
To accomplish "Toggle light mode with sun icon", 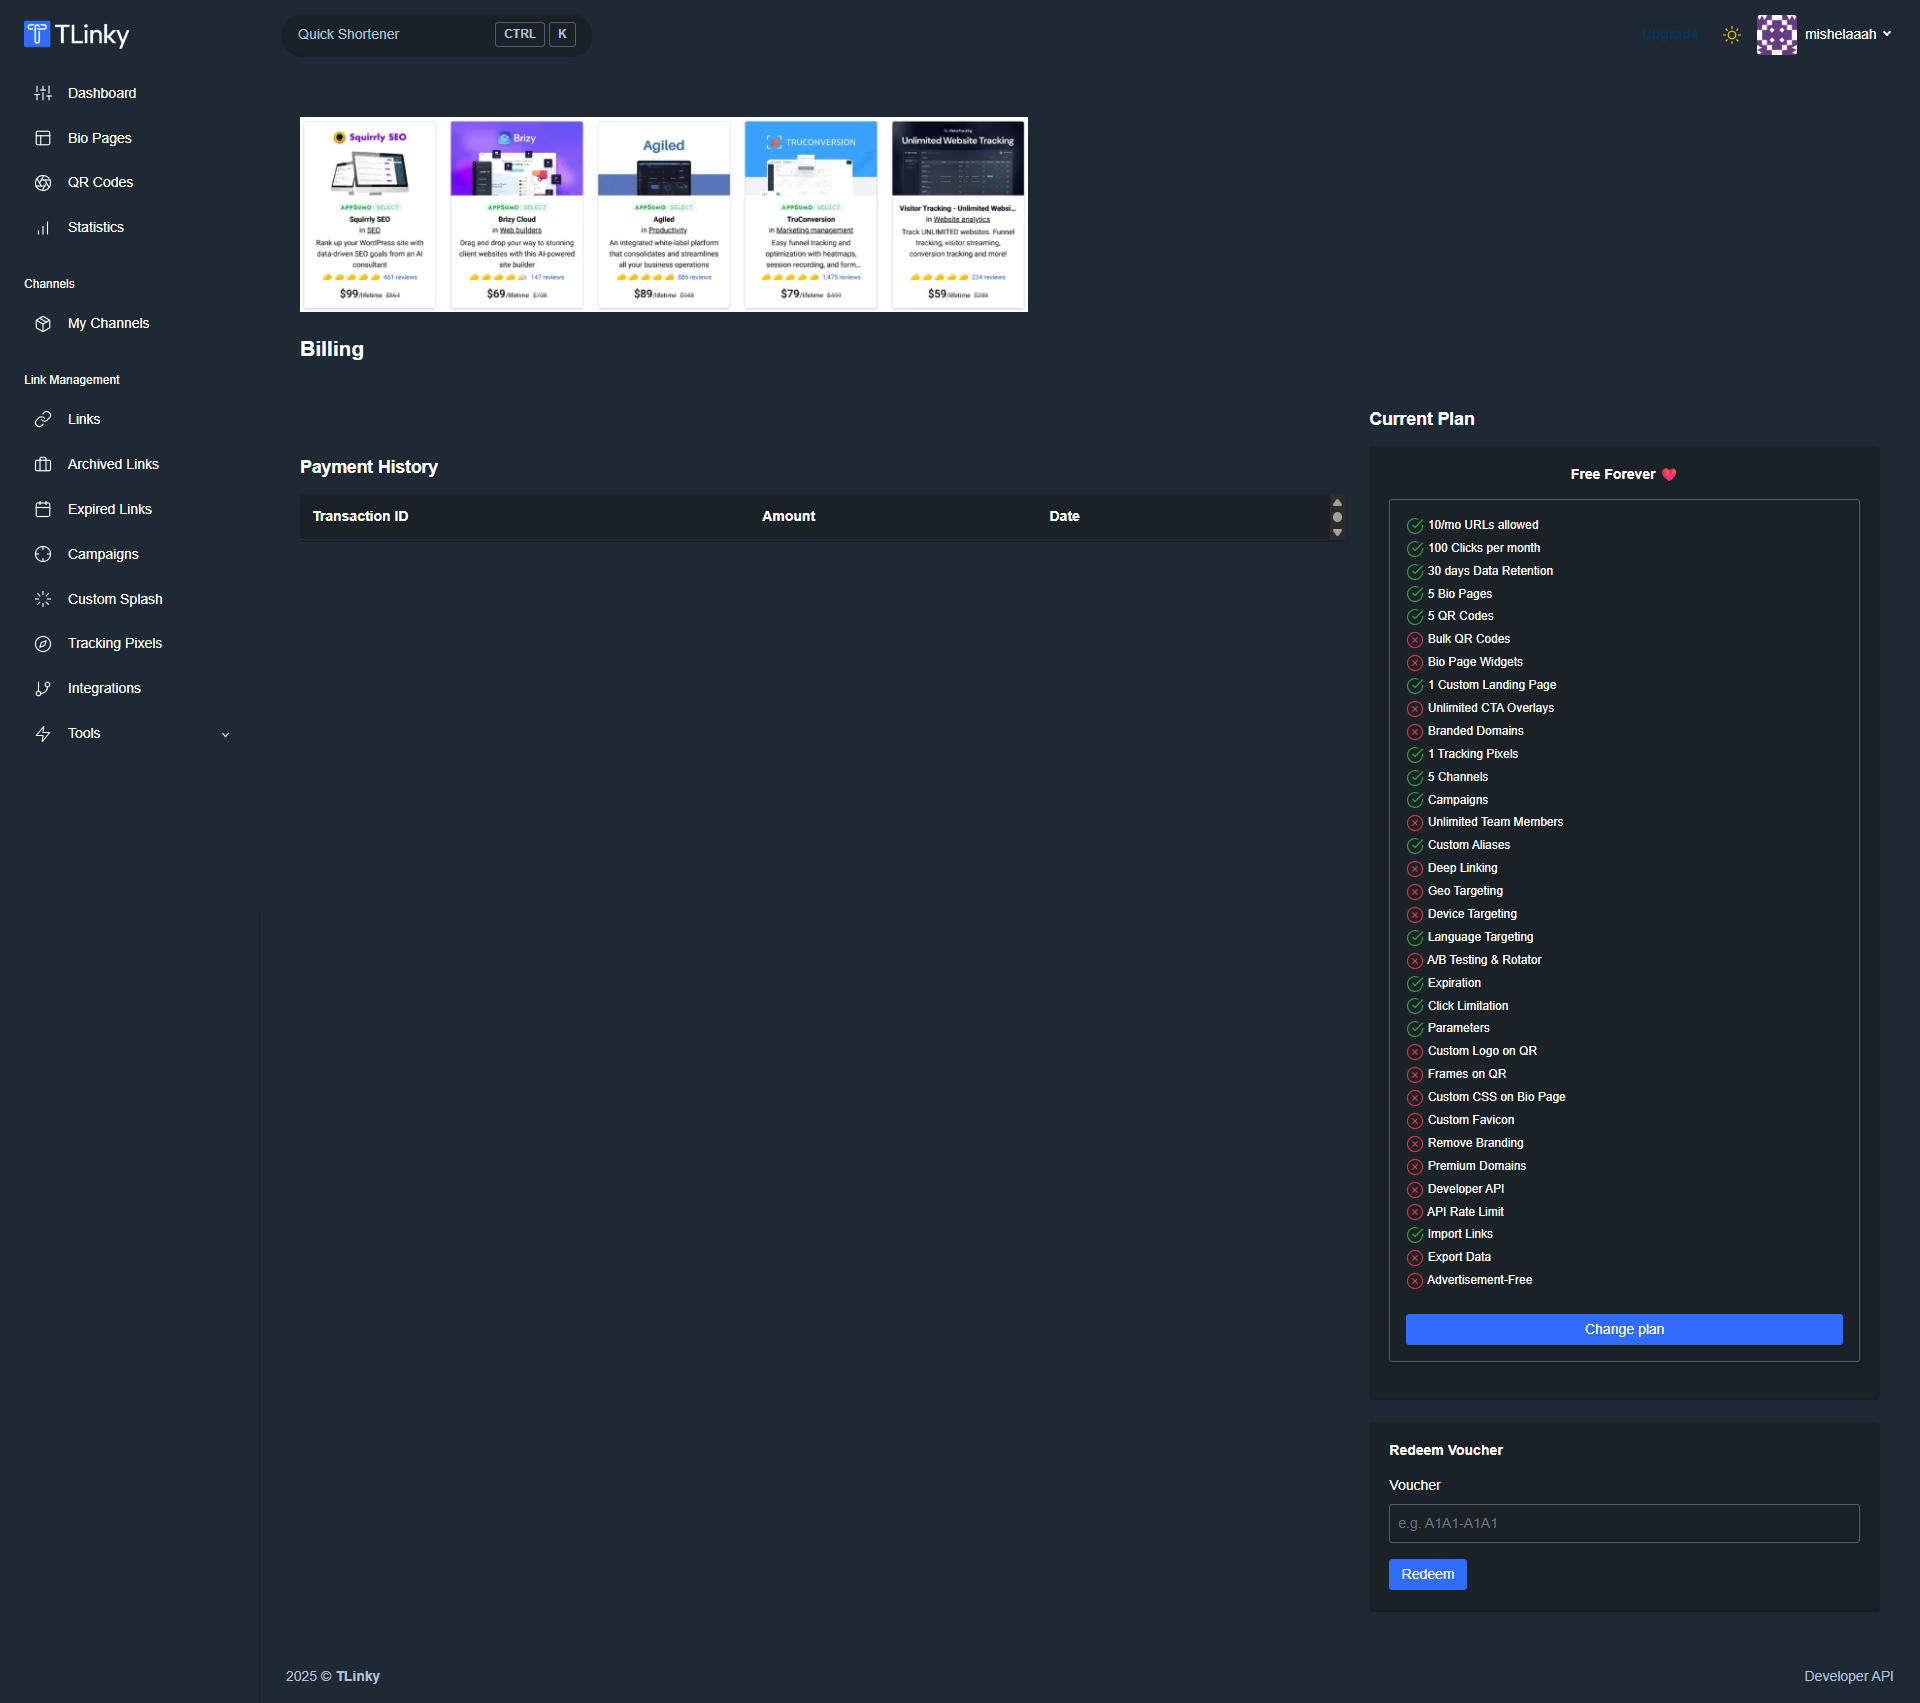I will click(x=1732, y=35).
